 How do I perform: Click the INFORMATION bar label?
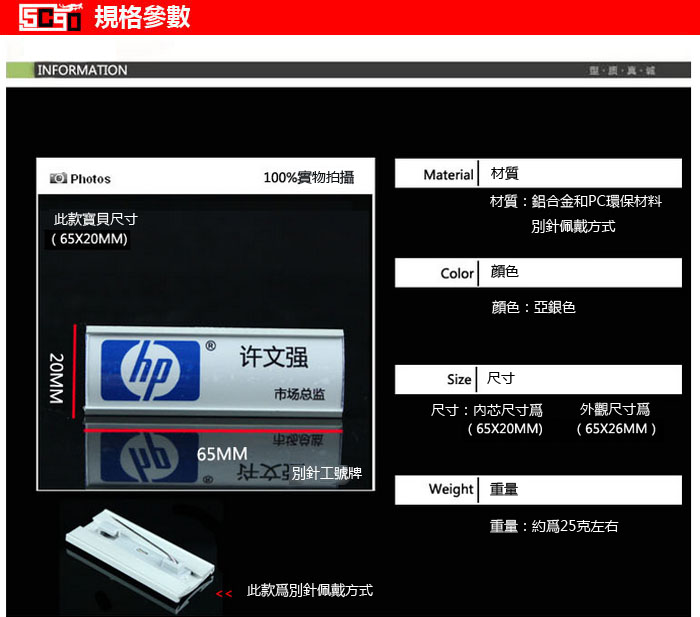tap(82, 70)
